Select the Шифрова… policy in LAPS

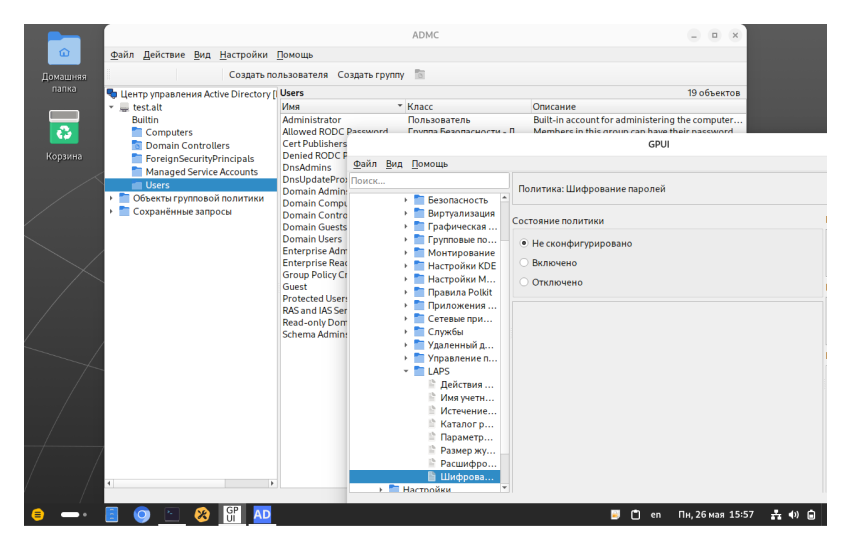pos(424,476)
